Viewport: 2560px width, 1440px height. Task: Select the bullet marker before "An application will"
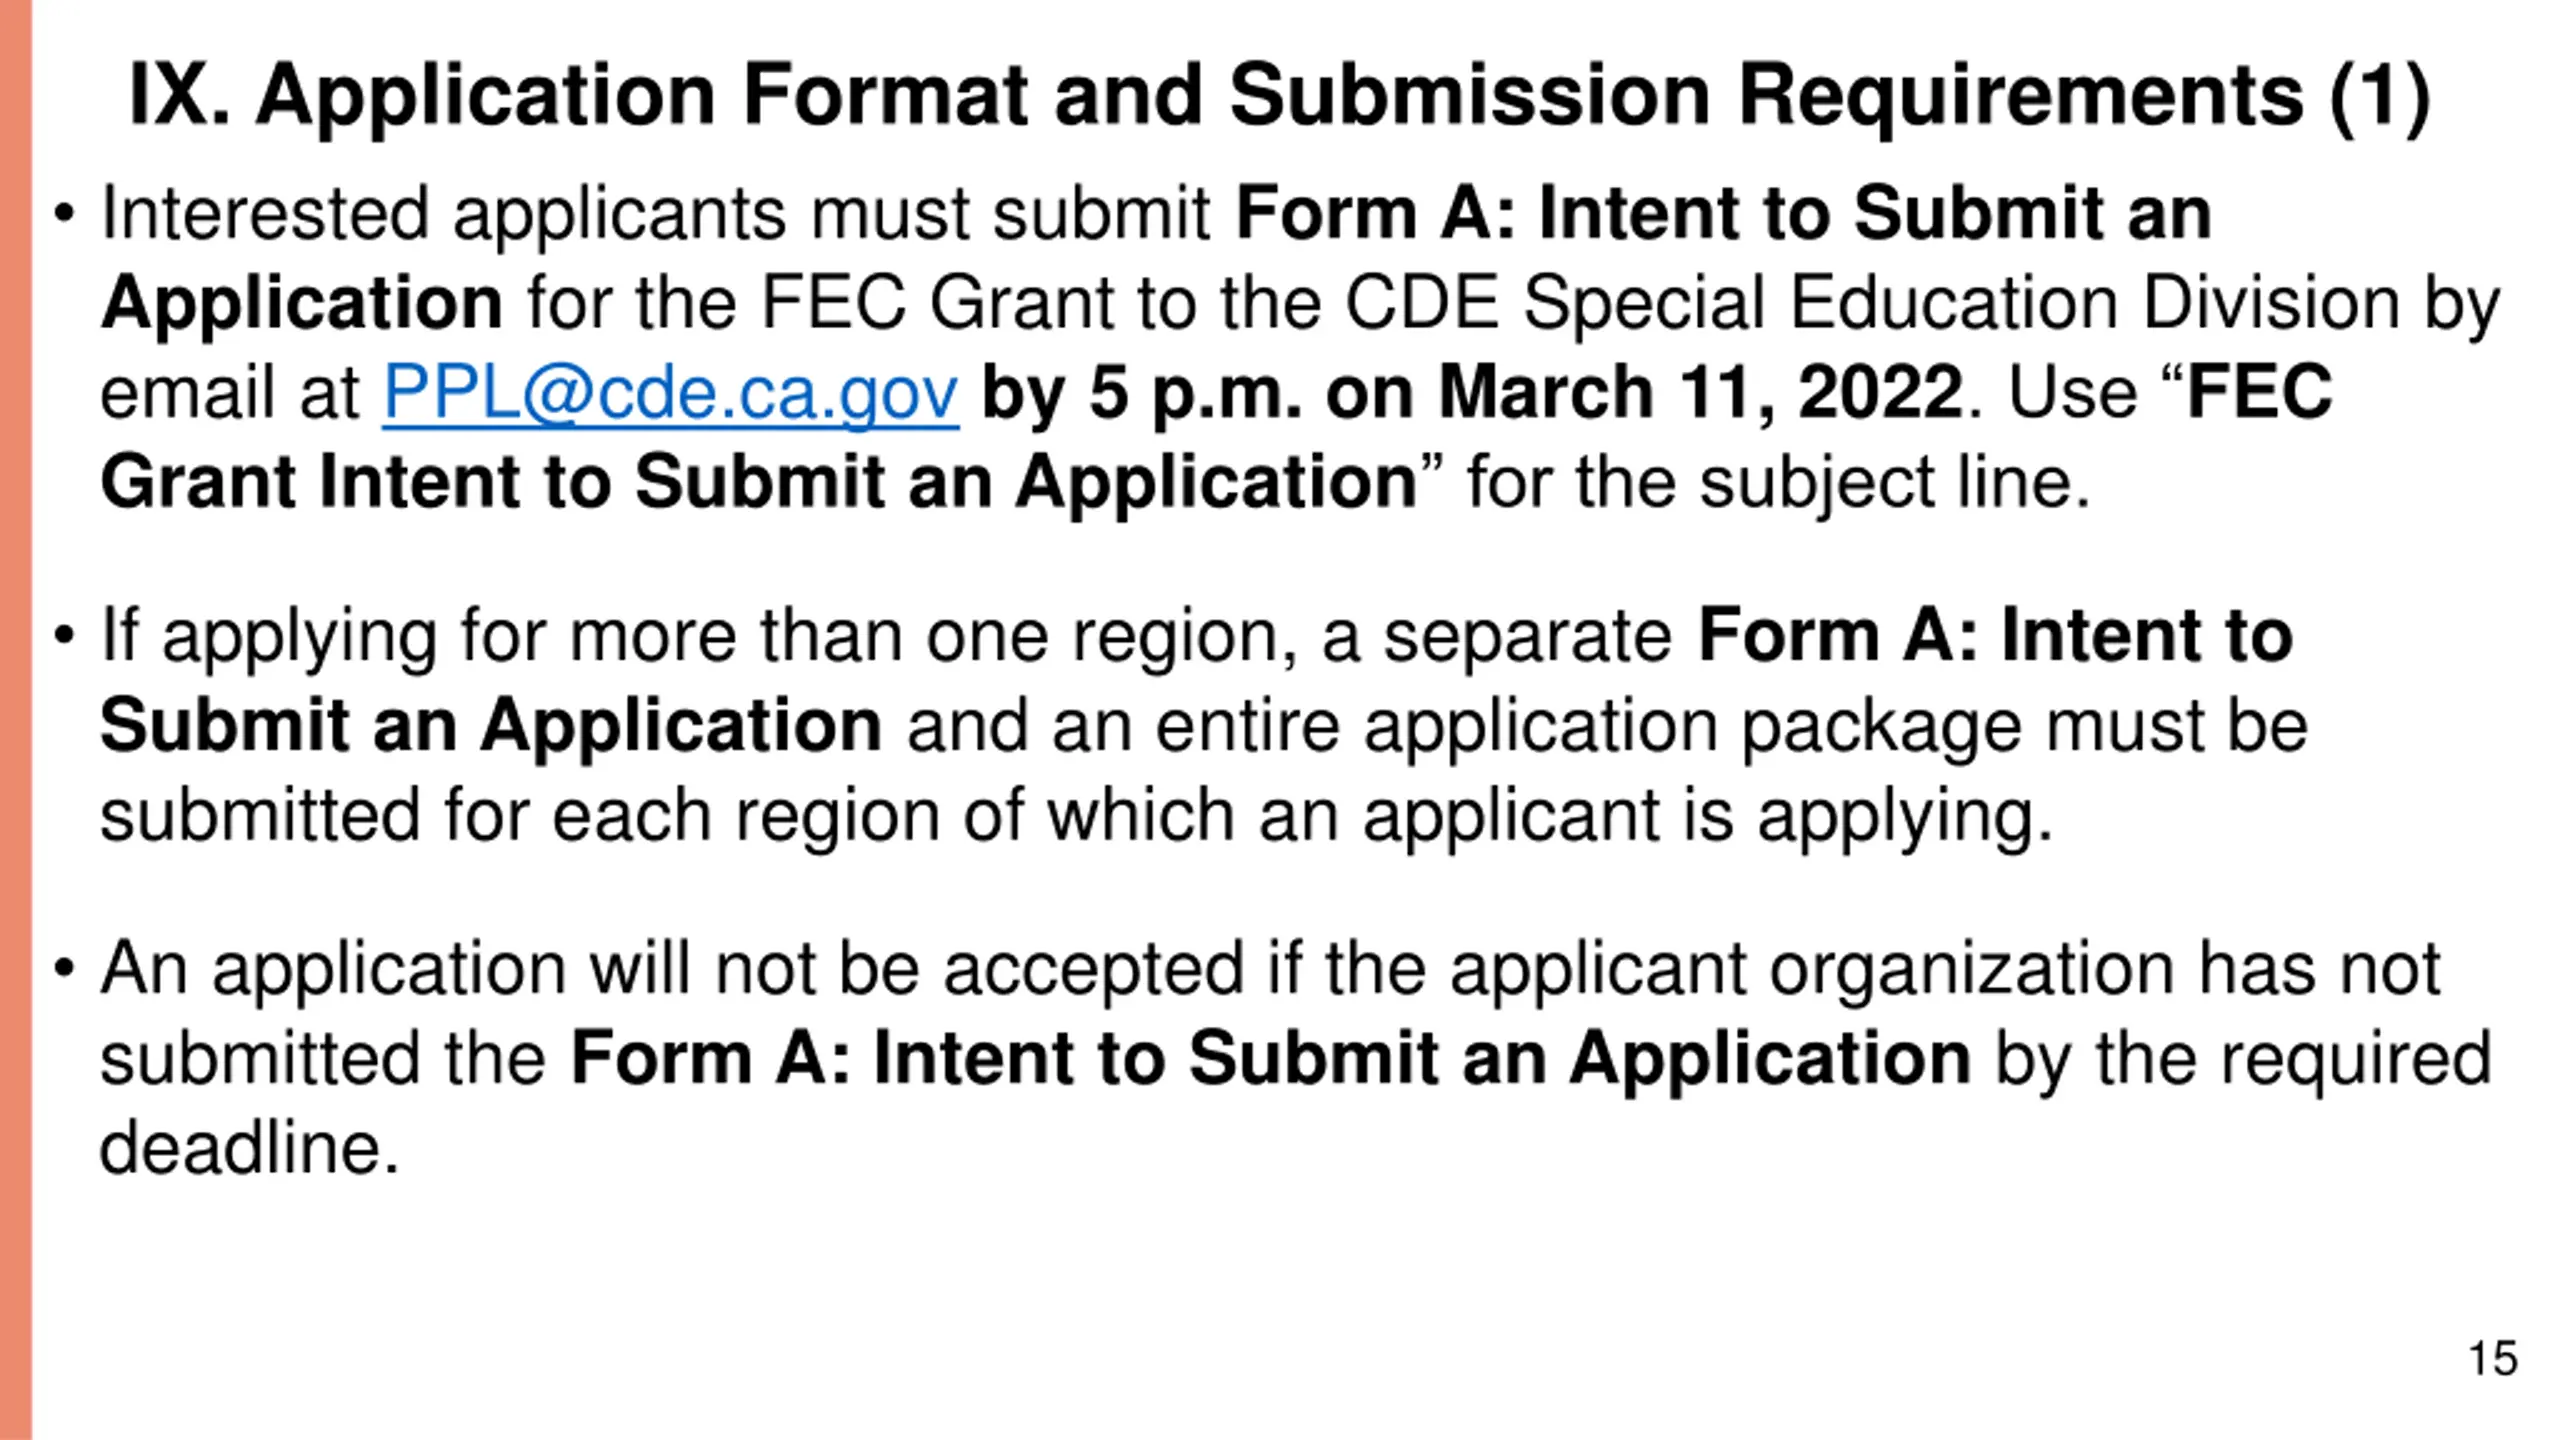(x=65, y=969)
